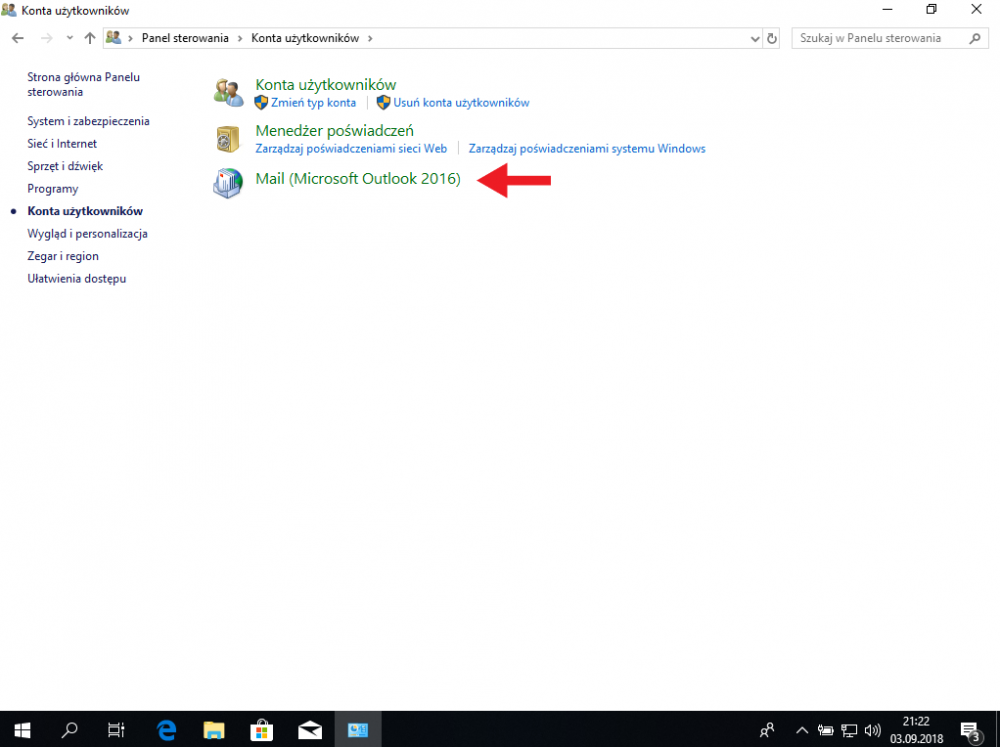Select the Konta użytkowników breadcrumb
The image size is (1000, 747).
coord(305,38)
